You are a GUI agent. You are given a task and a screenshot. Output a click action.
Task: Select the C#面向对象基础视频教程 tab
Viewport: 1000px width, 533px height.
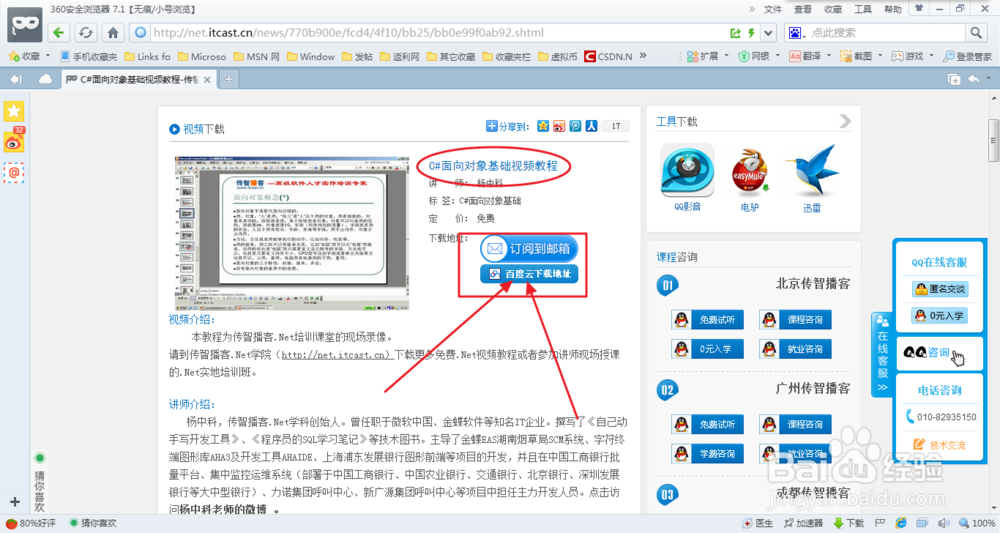pos(140,79)
